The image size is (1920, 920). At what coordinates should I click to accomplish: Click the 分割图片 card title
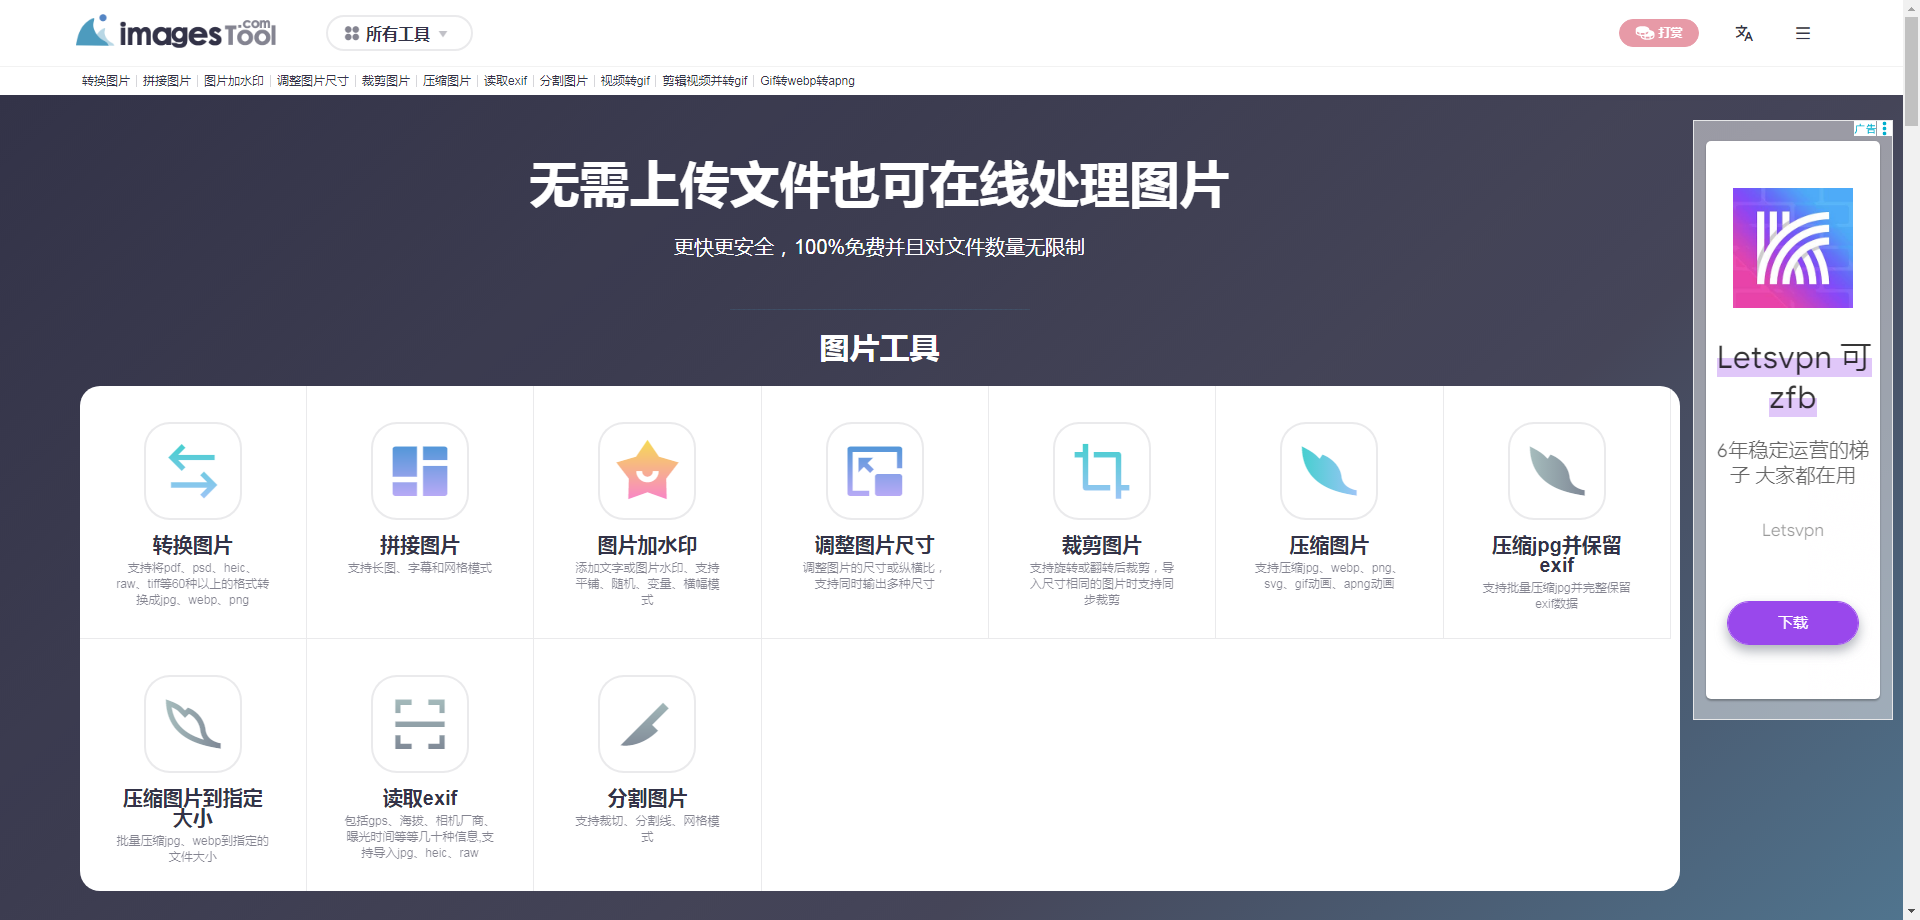[x=647, y=798]
